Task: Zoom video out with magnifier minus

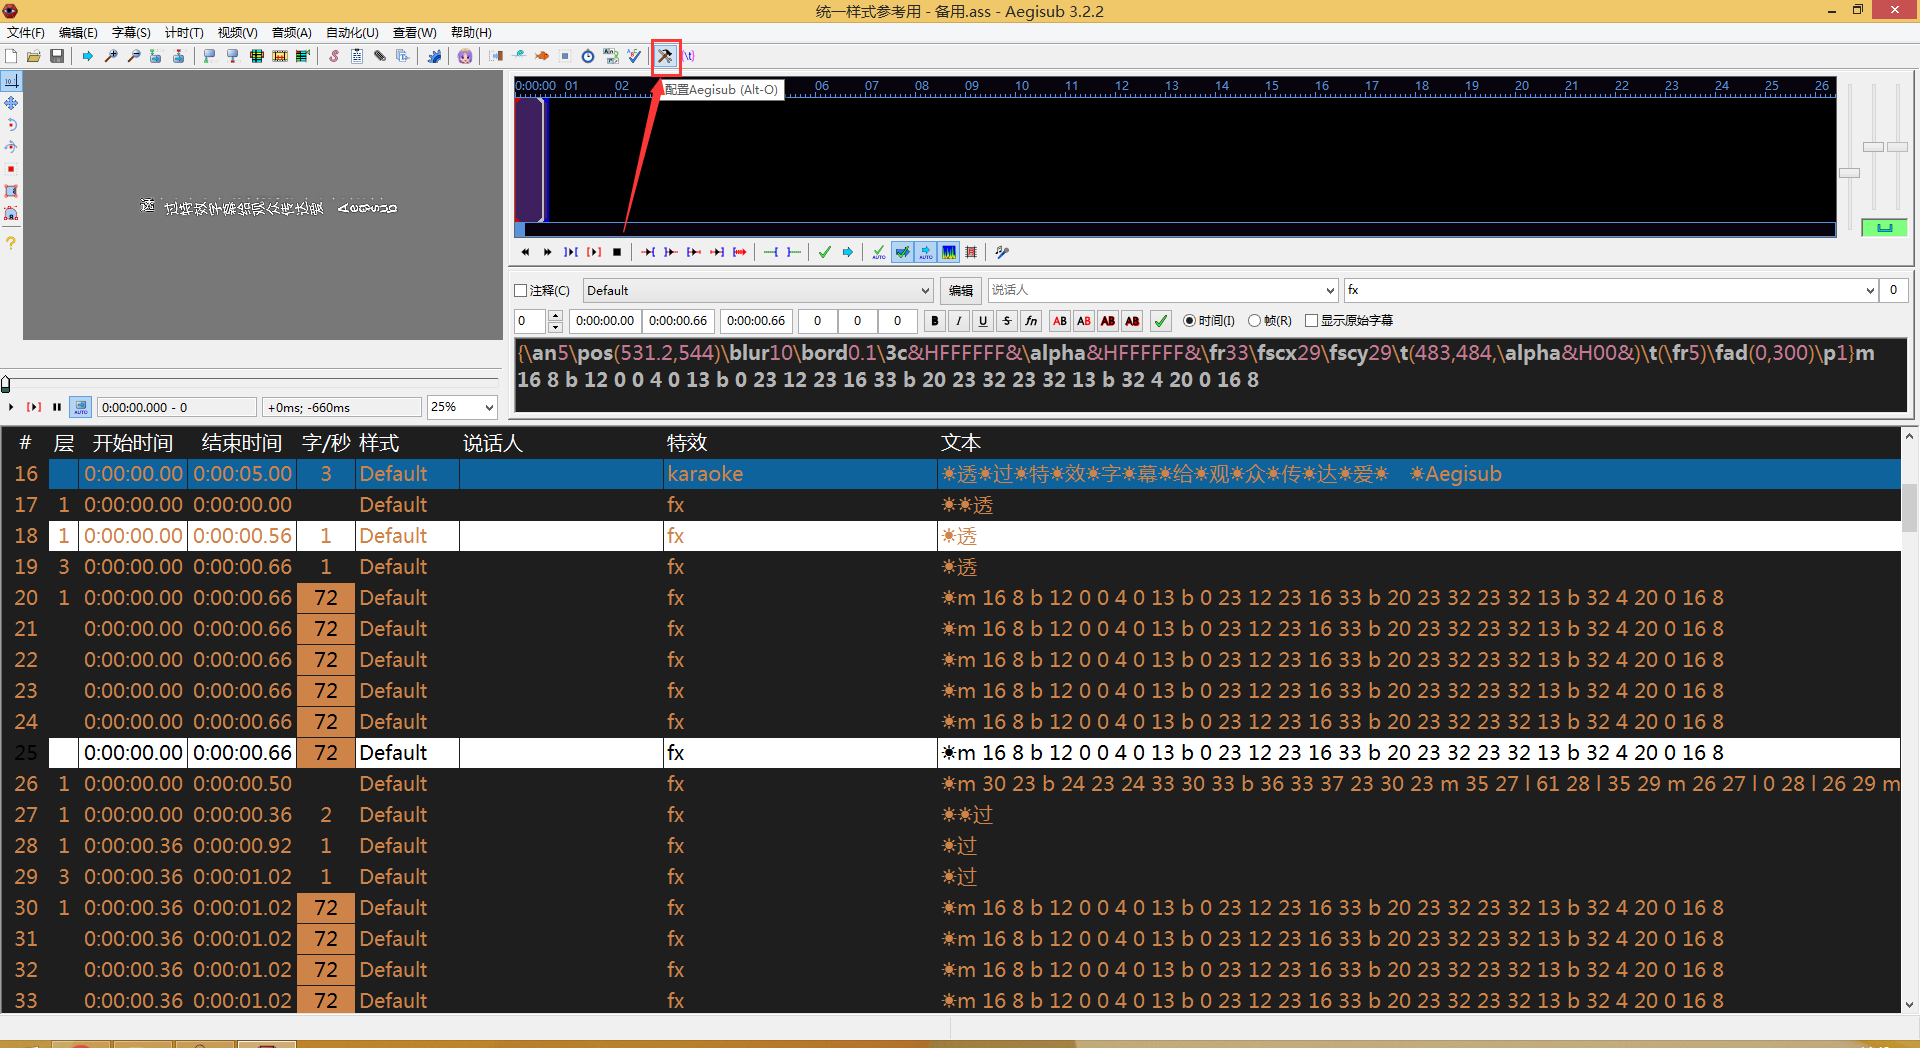Action: (x=134, y=56)
